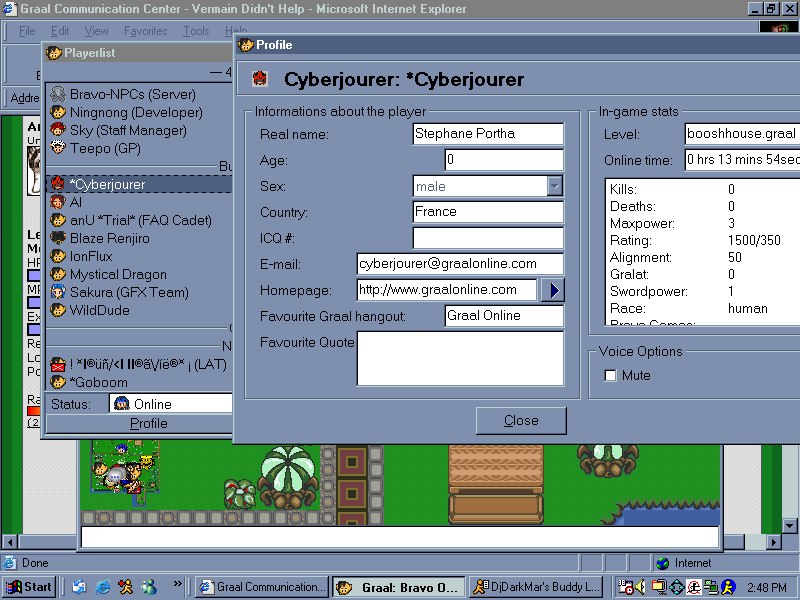Viewport: 800px width, 600px height.
Task: Click the head icon beside anU *Trial* (FAQ Cadet)
Action: click(58, 220)
